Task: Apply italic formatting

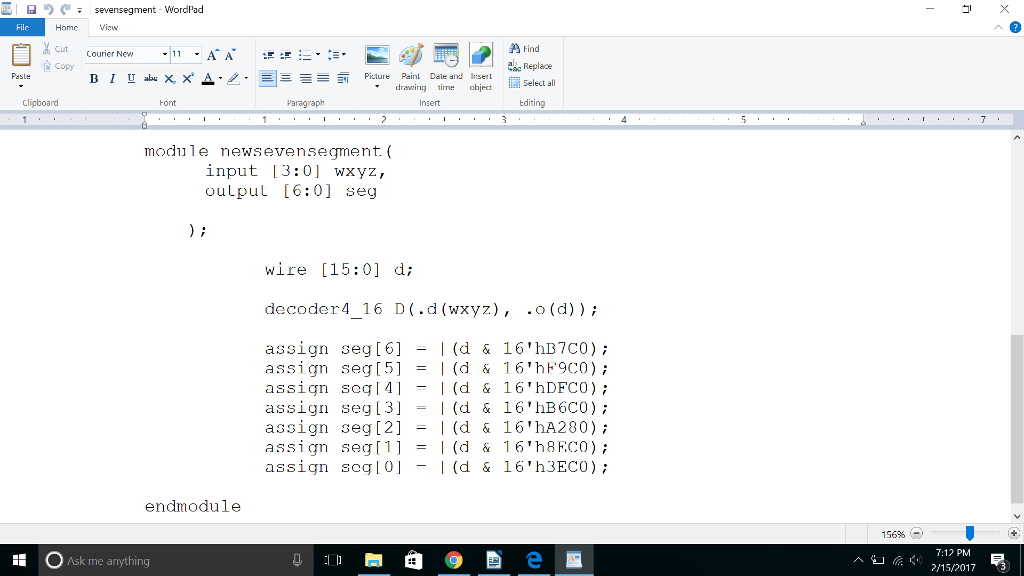Action: (111, 78)
